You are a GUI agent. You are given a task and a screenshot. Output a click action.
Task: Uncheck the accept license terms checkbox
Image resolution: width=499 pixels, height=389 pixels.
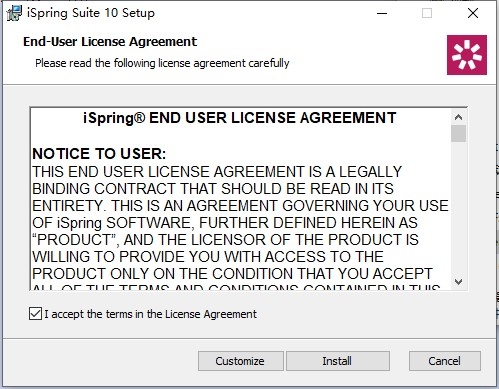pyautogui.click(x=35, y=314)
